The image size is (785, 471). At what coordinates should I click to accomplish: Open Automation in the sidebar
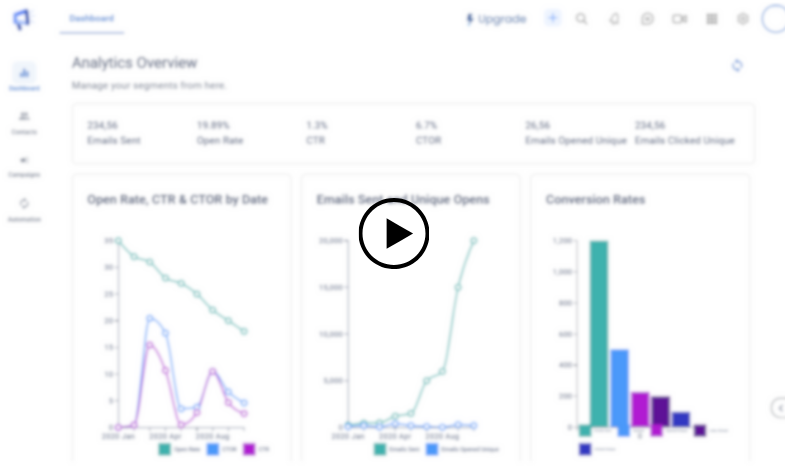[x=24, y=204]
